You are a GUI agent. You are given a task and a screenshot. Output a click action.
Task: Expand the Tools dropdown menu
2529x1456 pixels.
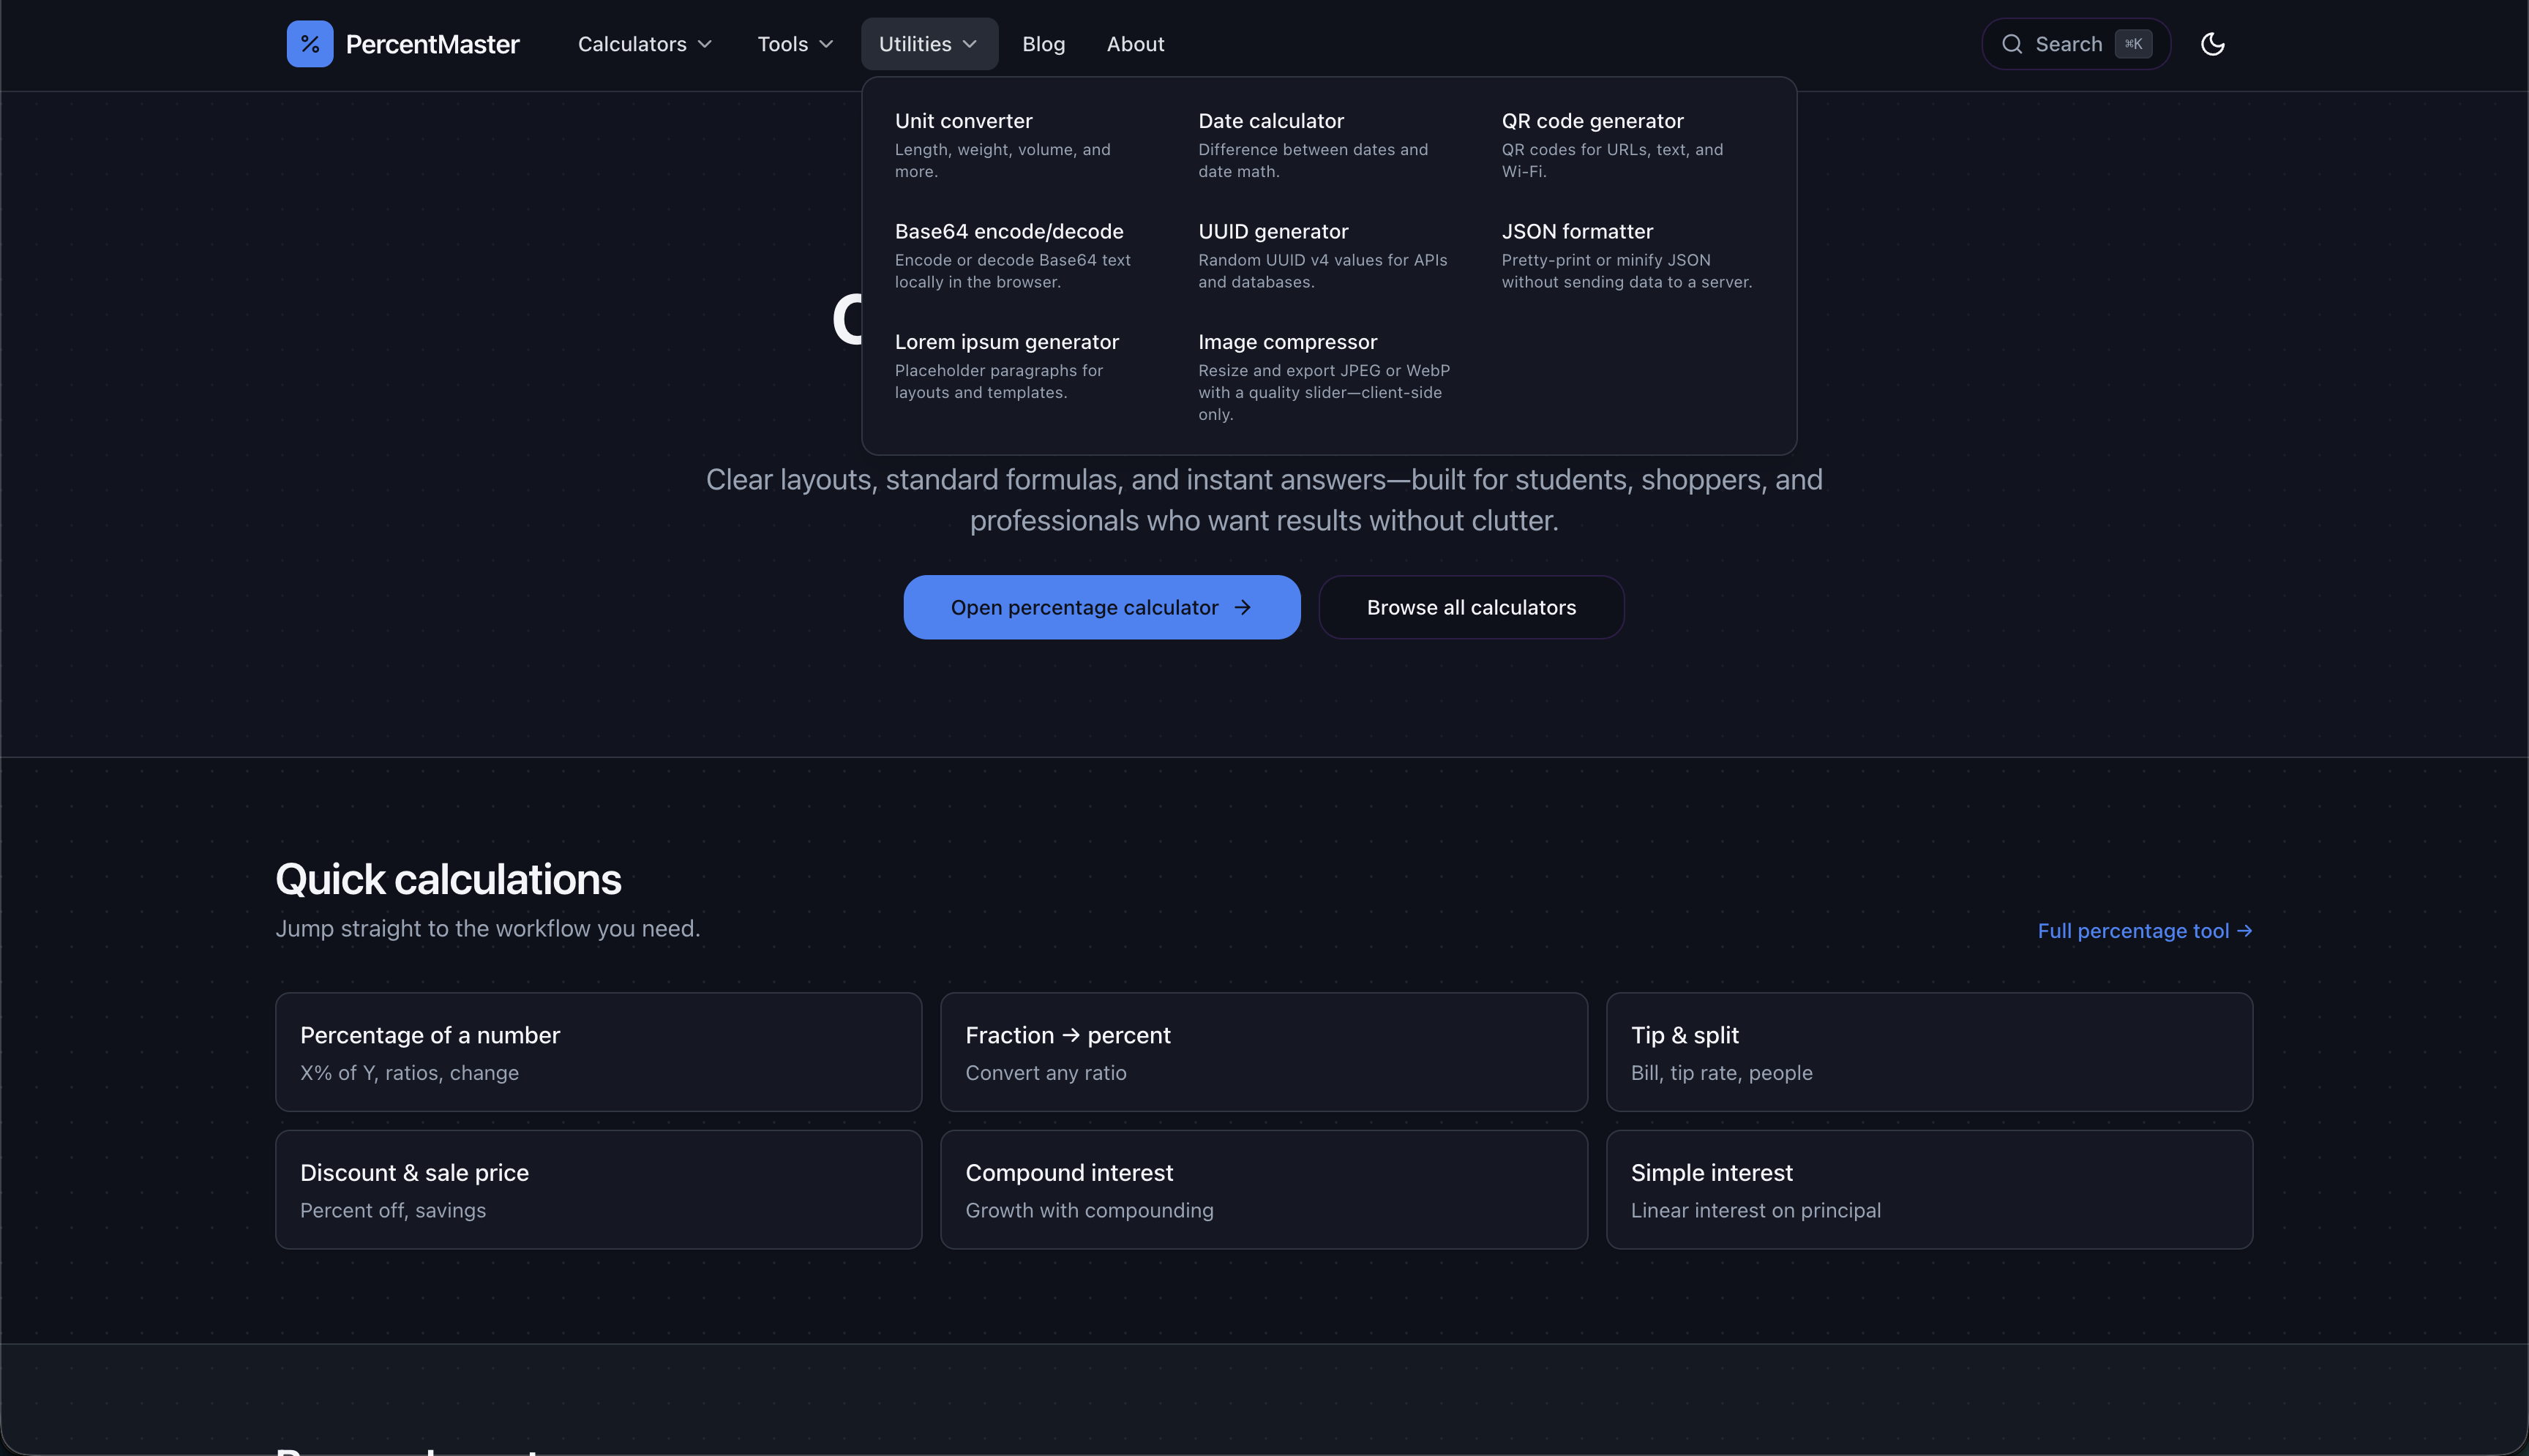795,44
